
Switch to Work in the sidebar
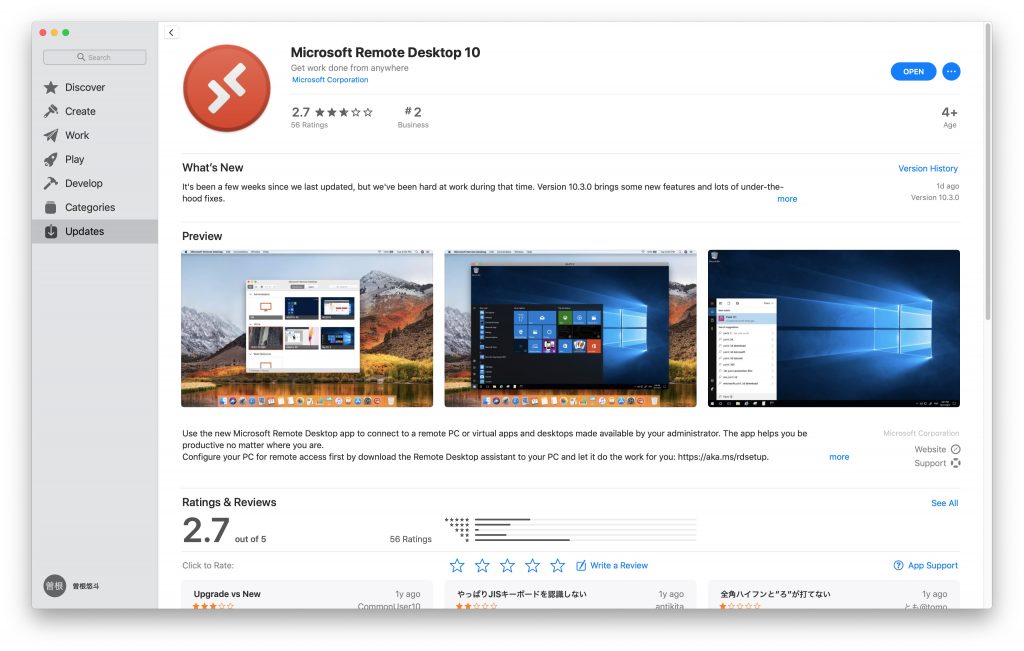coord(95,136)
